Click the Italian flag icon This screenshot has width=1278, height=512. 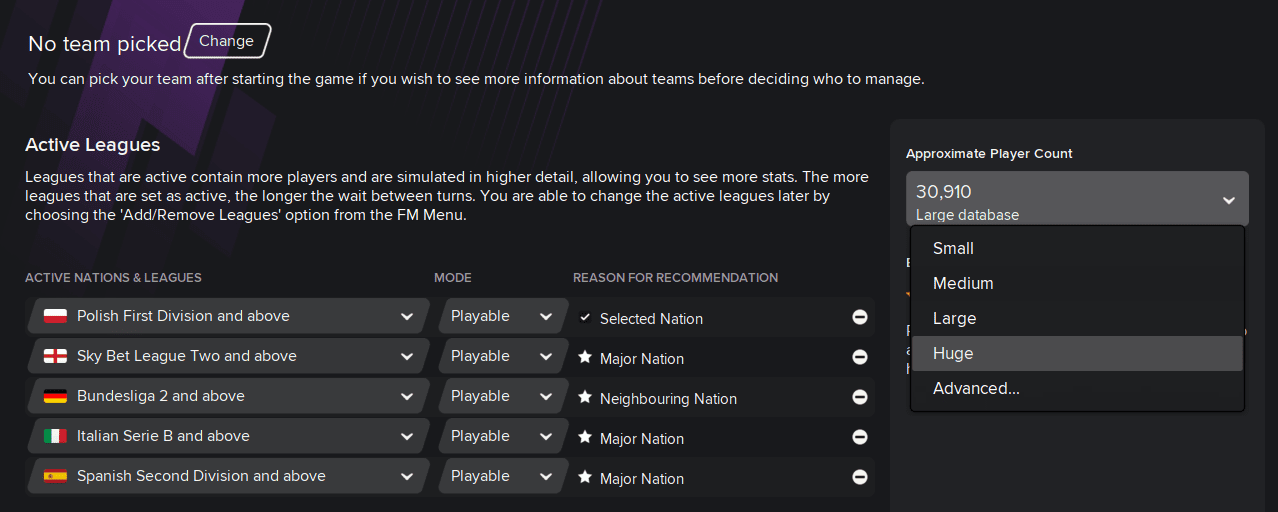coord(55,436)
